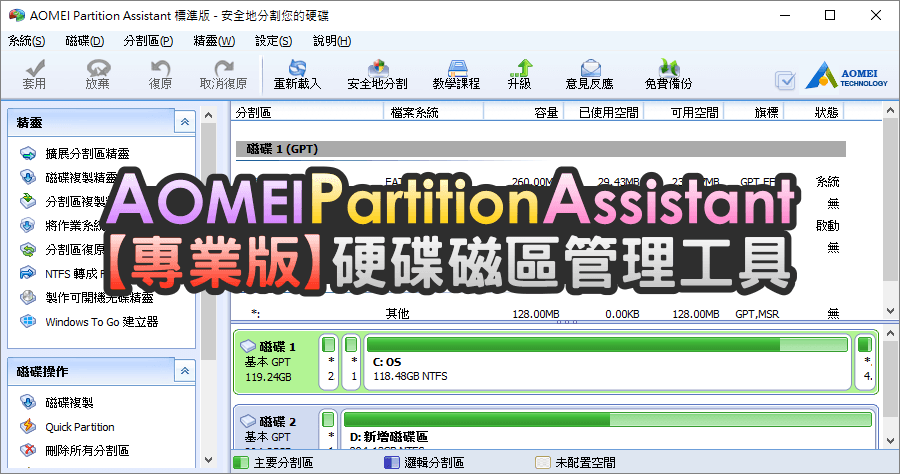
Task: Open the 意見反應 feedback envelope icon
Action: (590, 68)
